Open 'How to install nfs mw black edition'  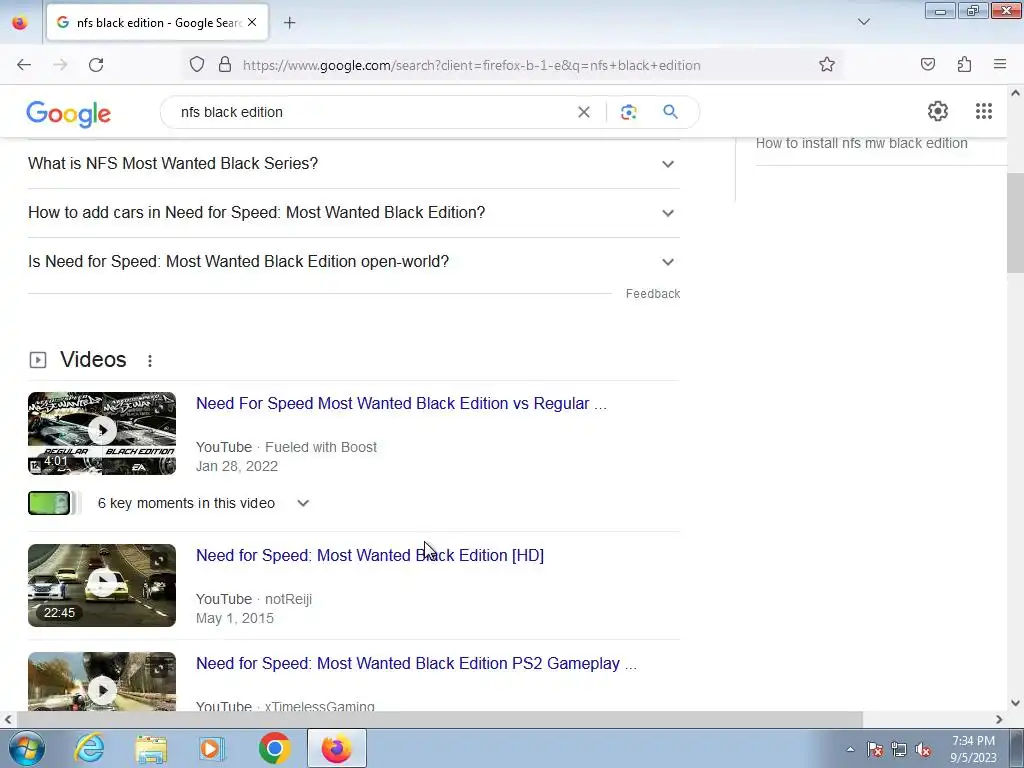click(861, 143)
